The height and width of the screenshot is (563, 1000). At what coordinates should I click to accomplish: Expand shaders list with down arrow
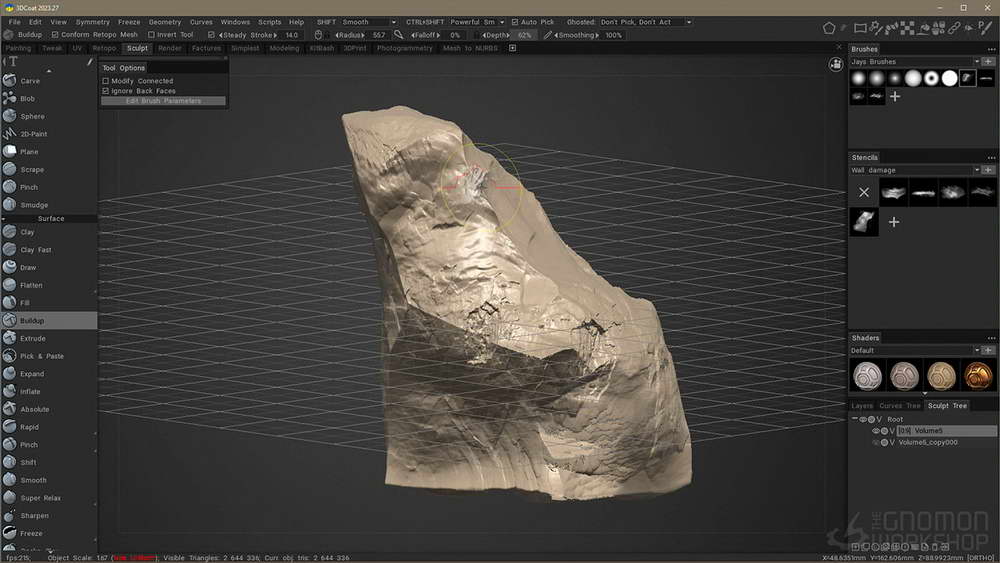(x=925, y=394)
